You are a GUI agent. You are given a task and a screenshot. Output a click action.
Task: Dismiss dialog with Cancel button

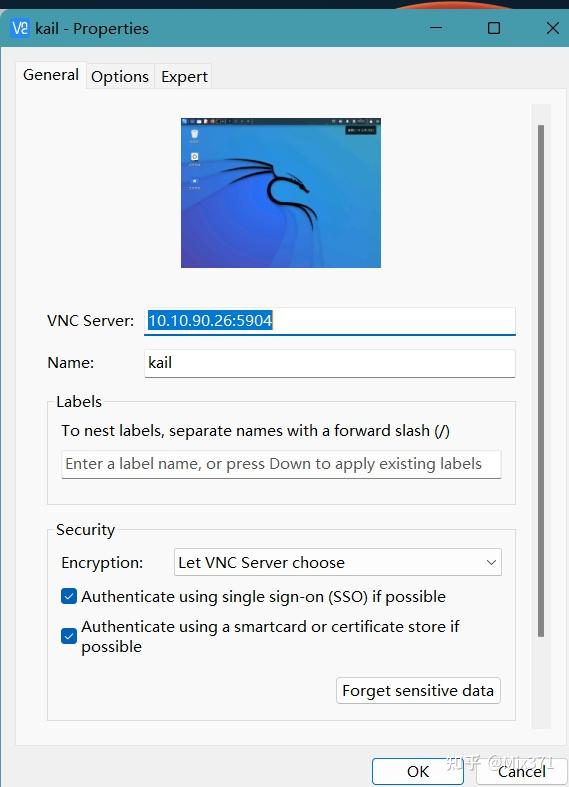[522, 771]
